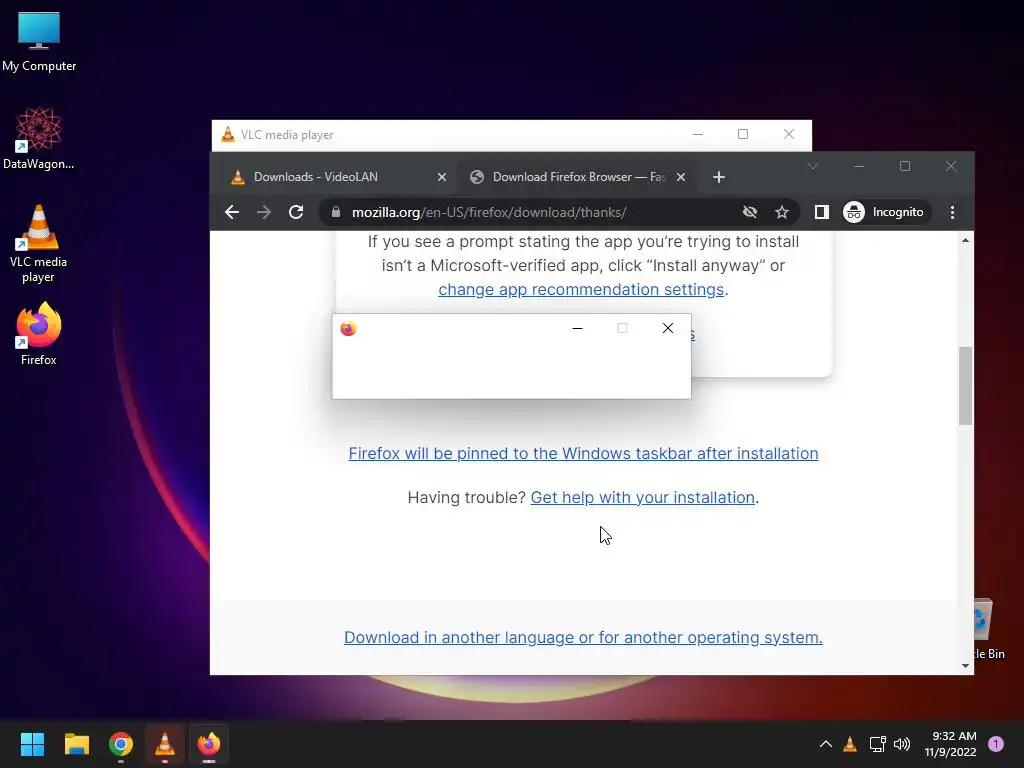This screenshot has height=768, width=1024.
Task: Open Chrome three-dot menu
Action: pos(952,212)
